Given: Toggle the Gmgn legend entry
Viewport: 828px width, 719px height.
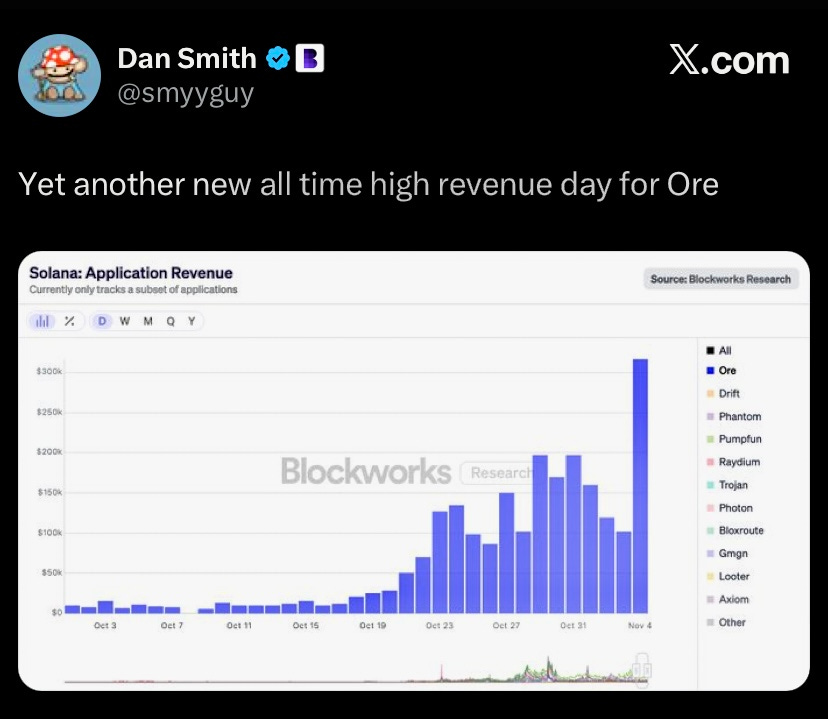Looking at the screenshot, I should [728, 553].
